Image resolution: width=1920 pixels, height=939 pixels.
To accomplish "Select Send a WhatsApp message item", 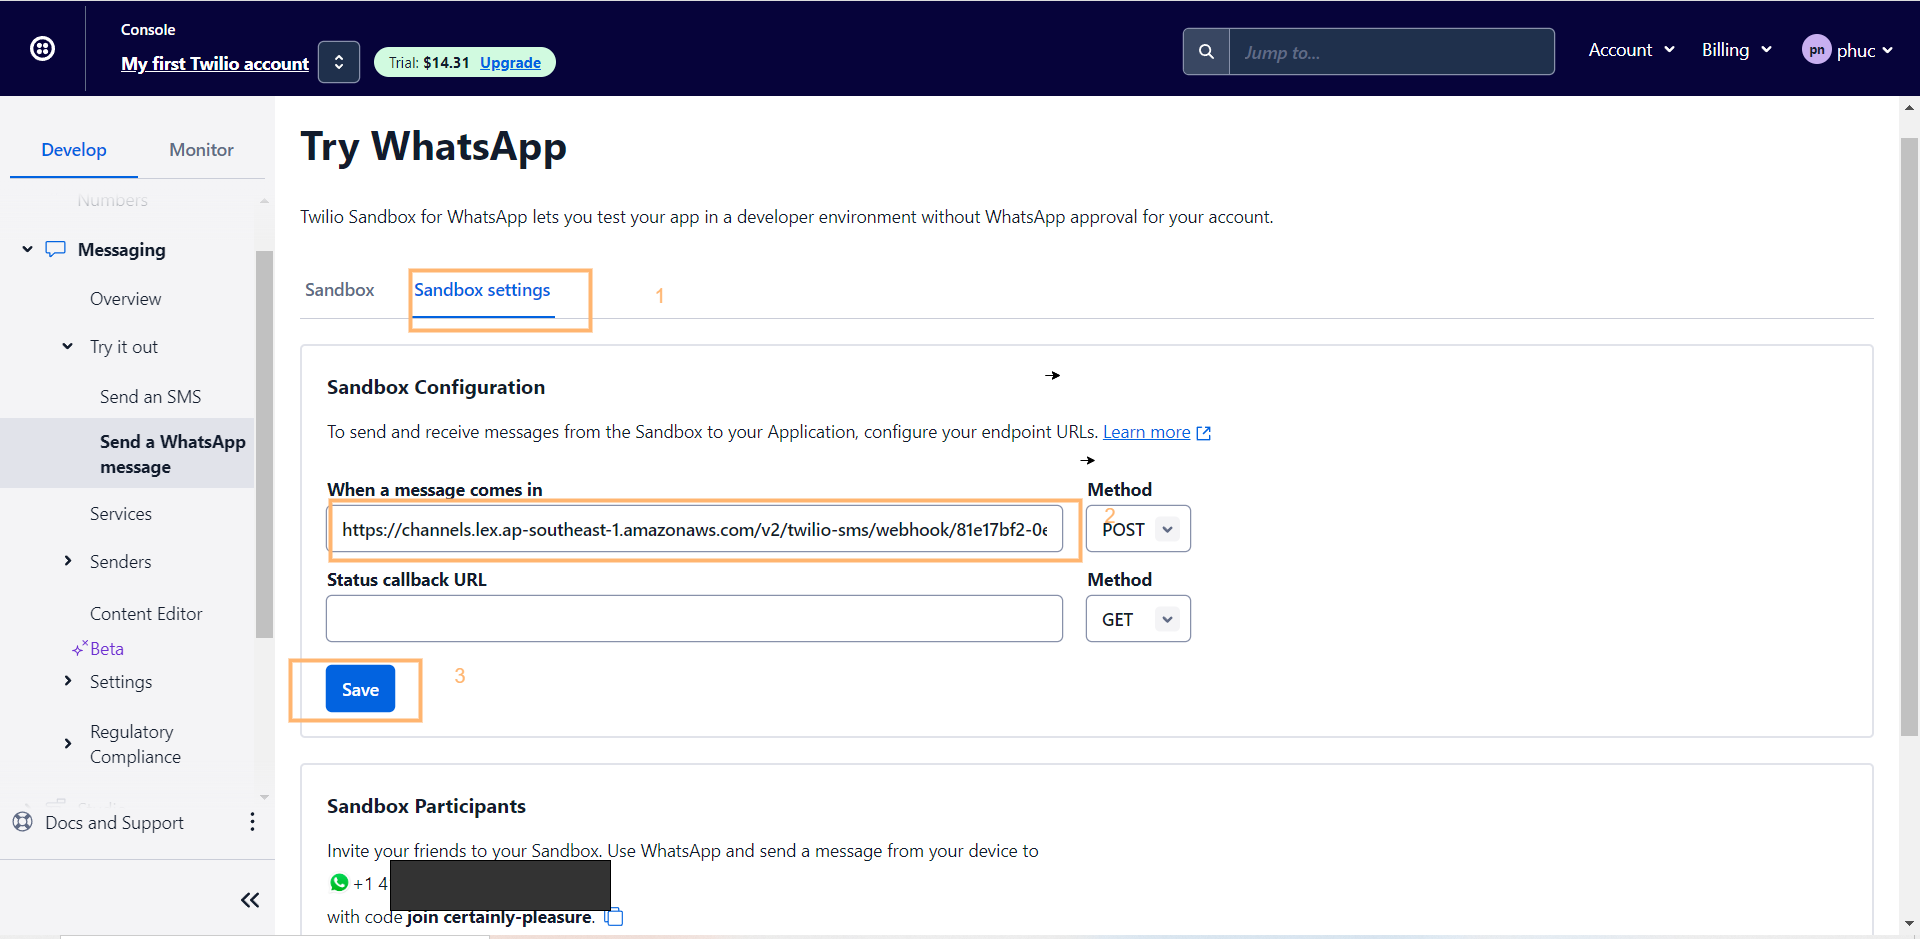I will tap(127, 454).
